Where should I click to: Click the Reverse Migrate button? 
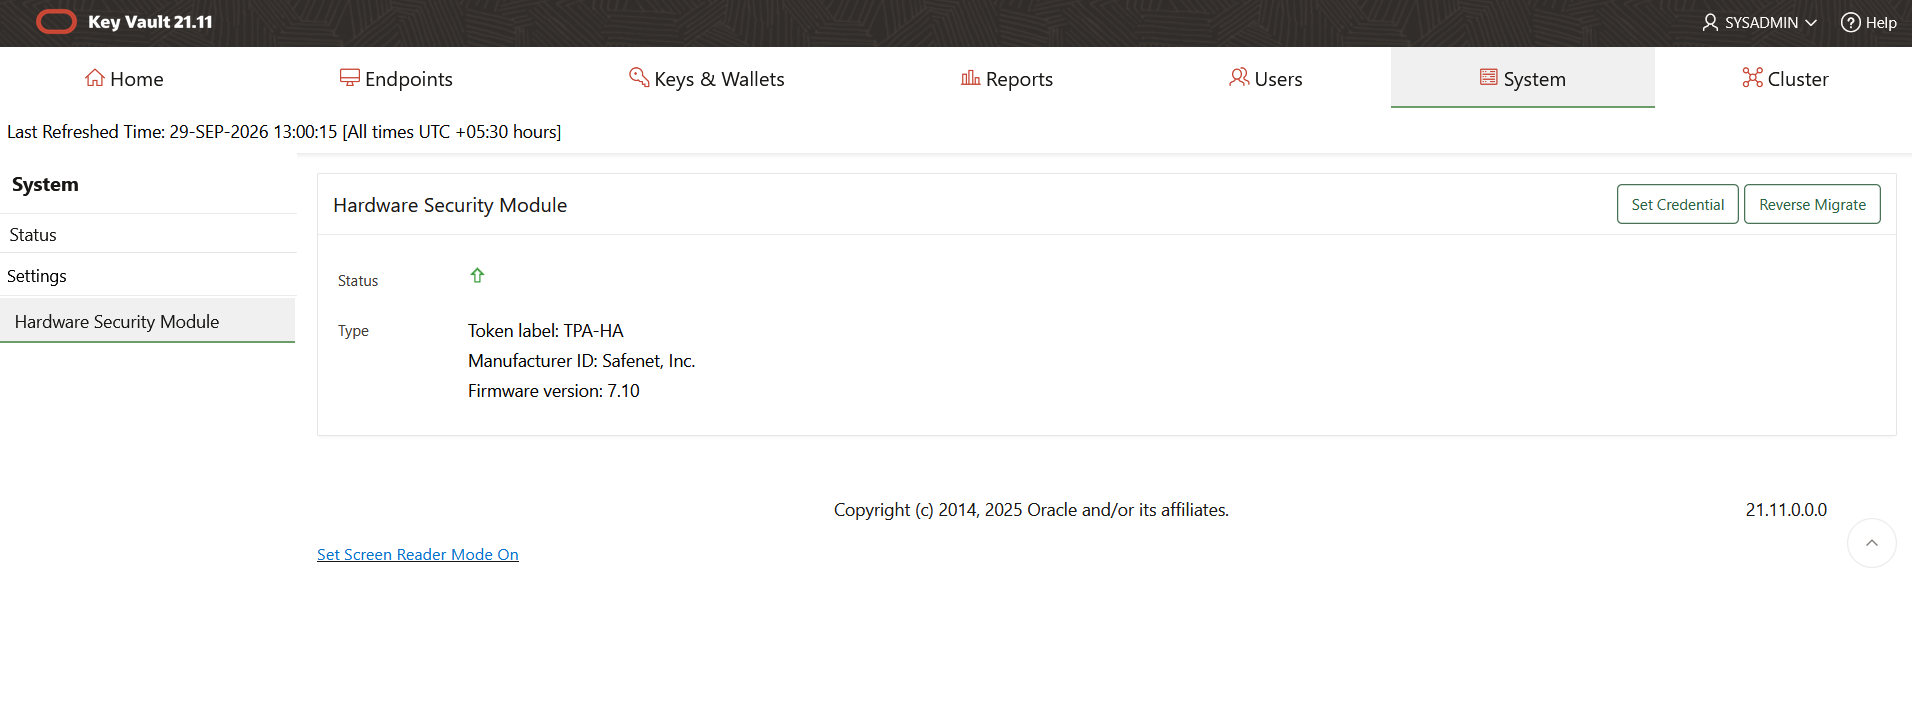pos(1812,204)
